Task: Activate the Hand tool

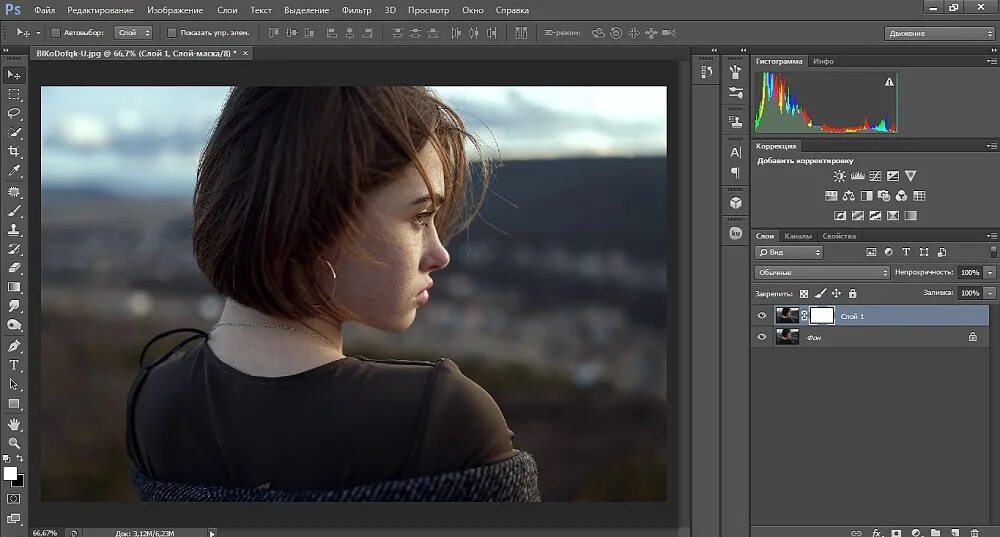Action: point(14,423)
